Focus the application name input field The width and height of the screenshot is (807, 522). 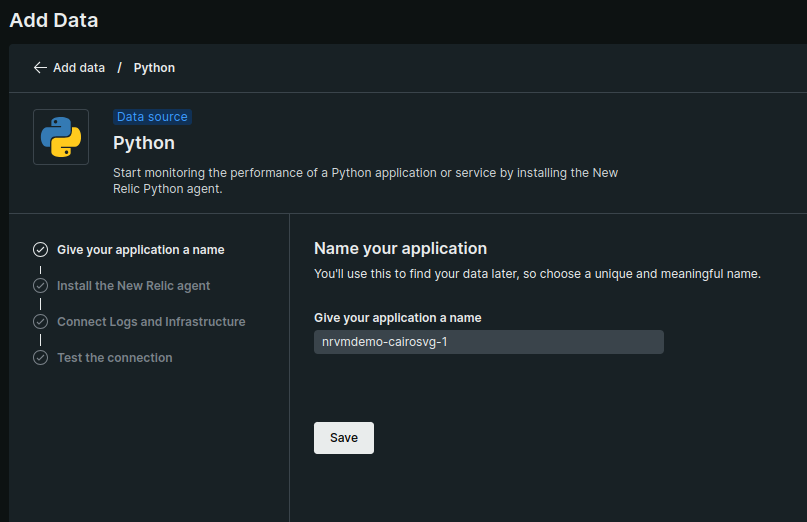tap(489, 342)
